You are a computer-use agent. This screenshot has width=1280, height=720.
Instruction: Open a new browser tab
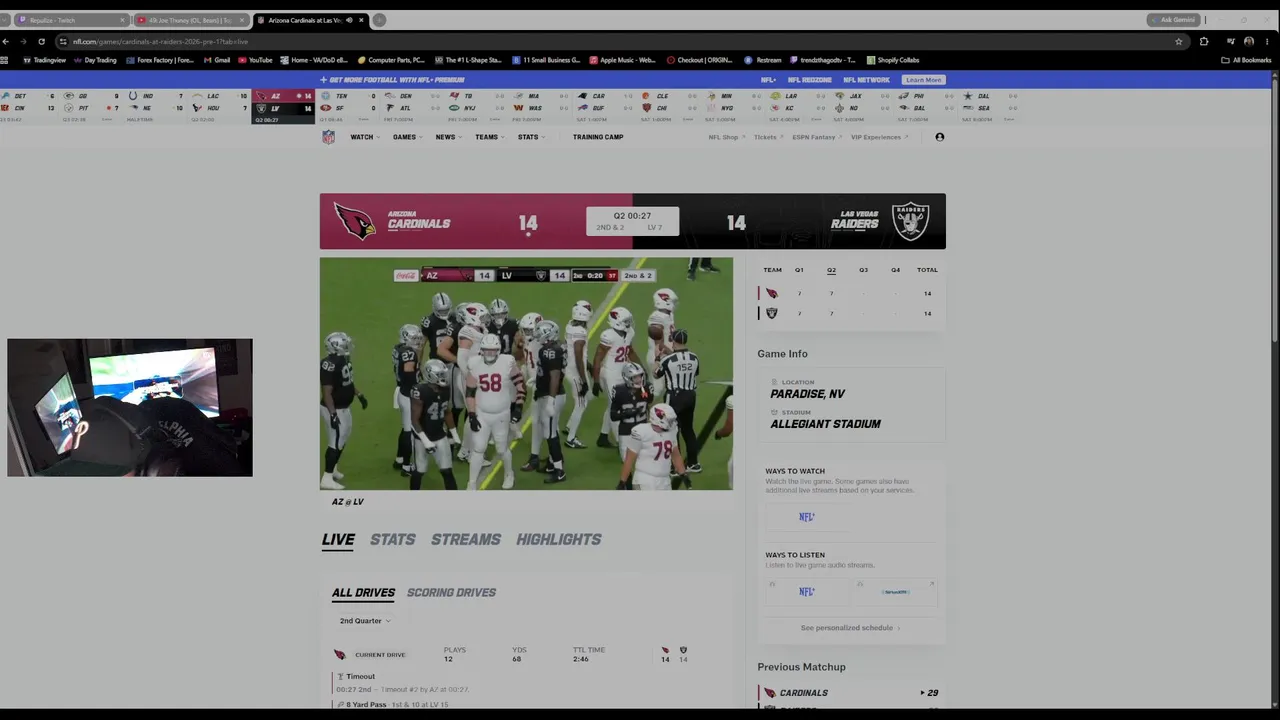pyautogui.click(x=379, y=20)
